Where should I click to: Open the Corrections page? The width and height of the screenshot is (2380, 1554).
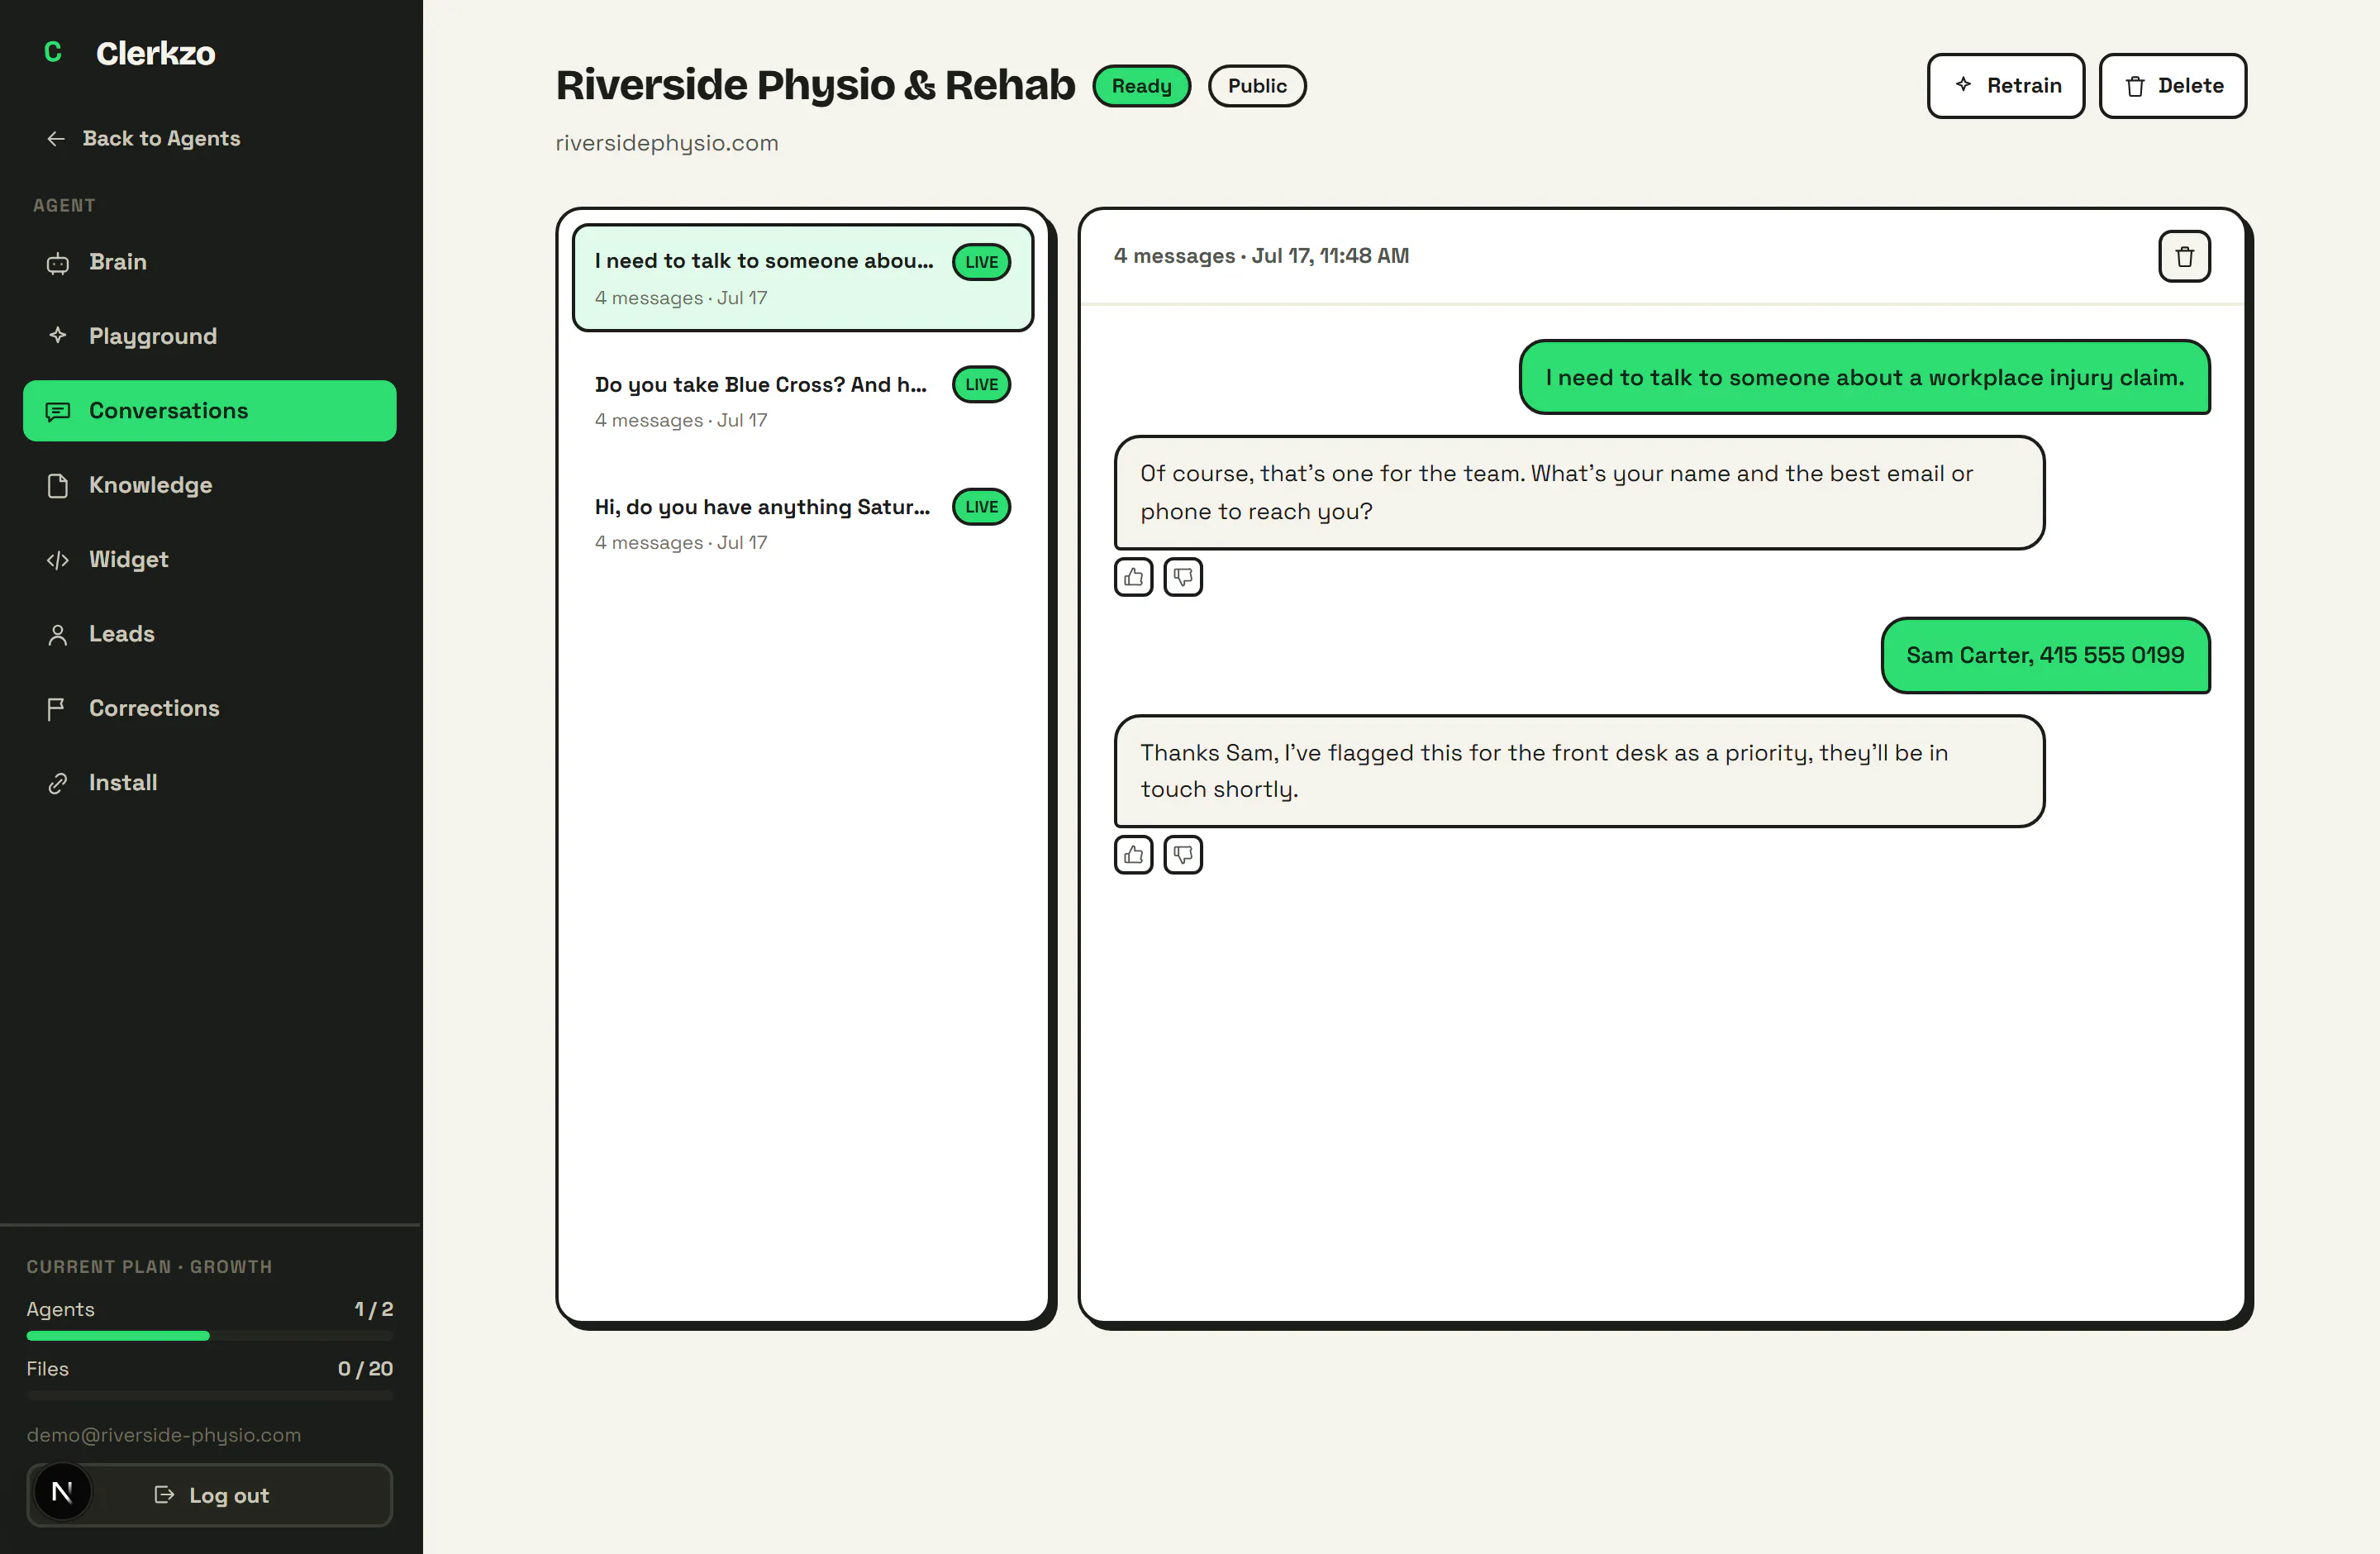209,708
